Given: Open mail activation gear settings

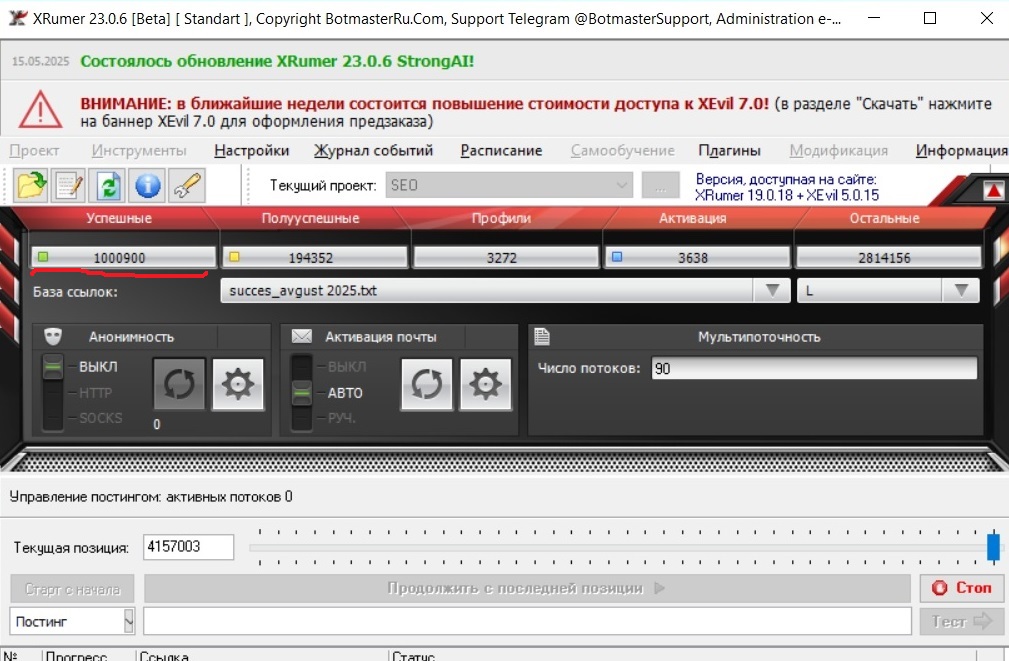Looking at the screenshot, I should 485,384.
